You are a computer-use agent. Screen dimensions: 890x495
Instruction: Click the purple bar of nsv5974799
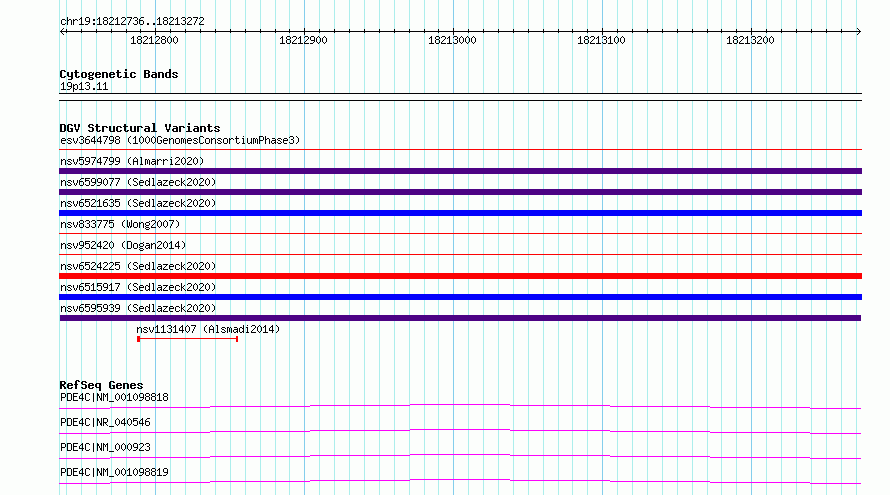460,171
